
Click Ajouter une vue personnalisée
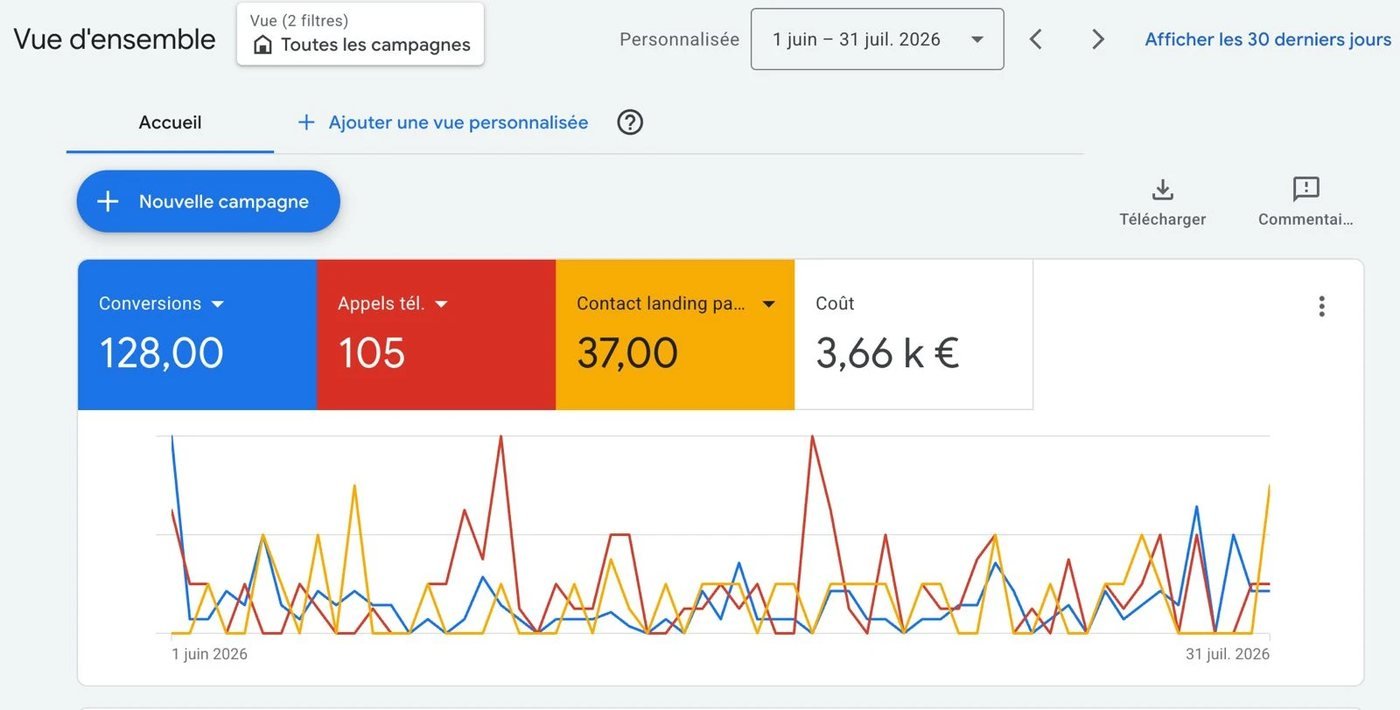point(458,122)
